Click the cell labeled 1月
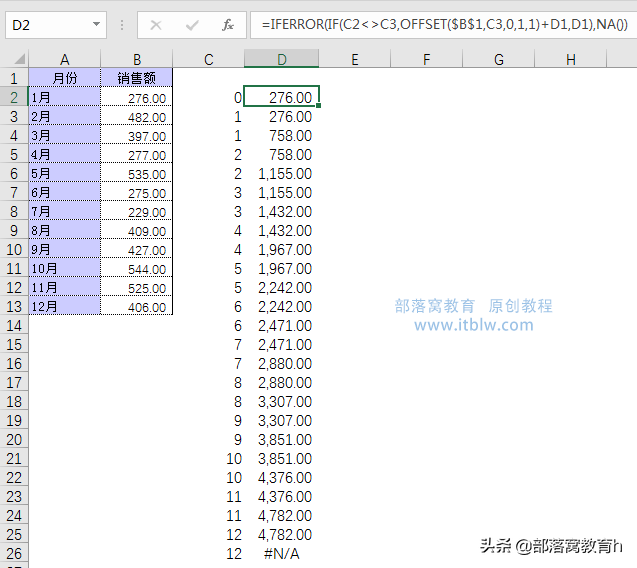 click(65, 98)
